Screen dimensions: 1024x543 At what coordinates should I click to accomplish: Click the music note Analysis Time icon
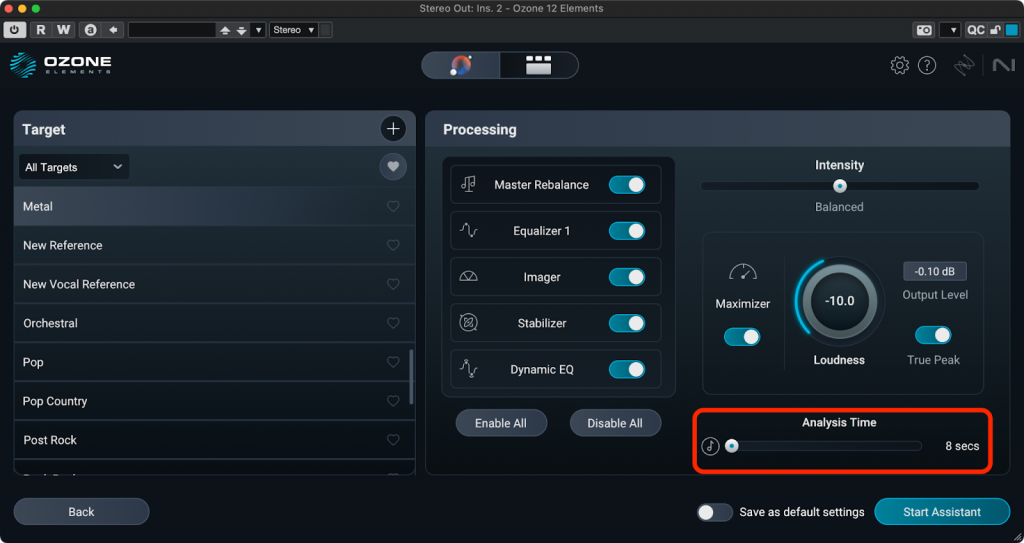[710, 446]
